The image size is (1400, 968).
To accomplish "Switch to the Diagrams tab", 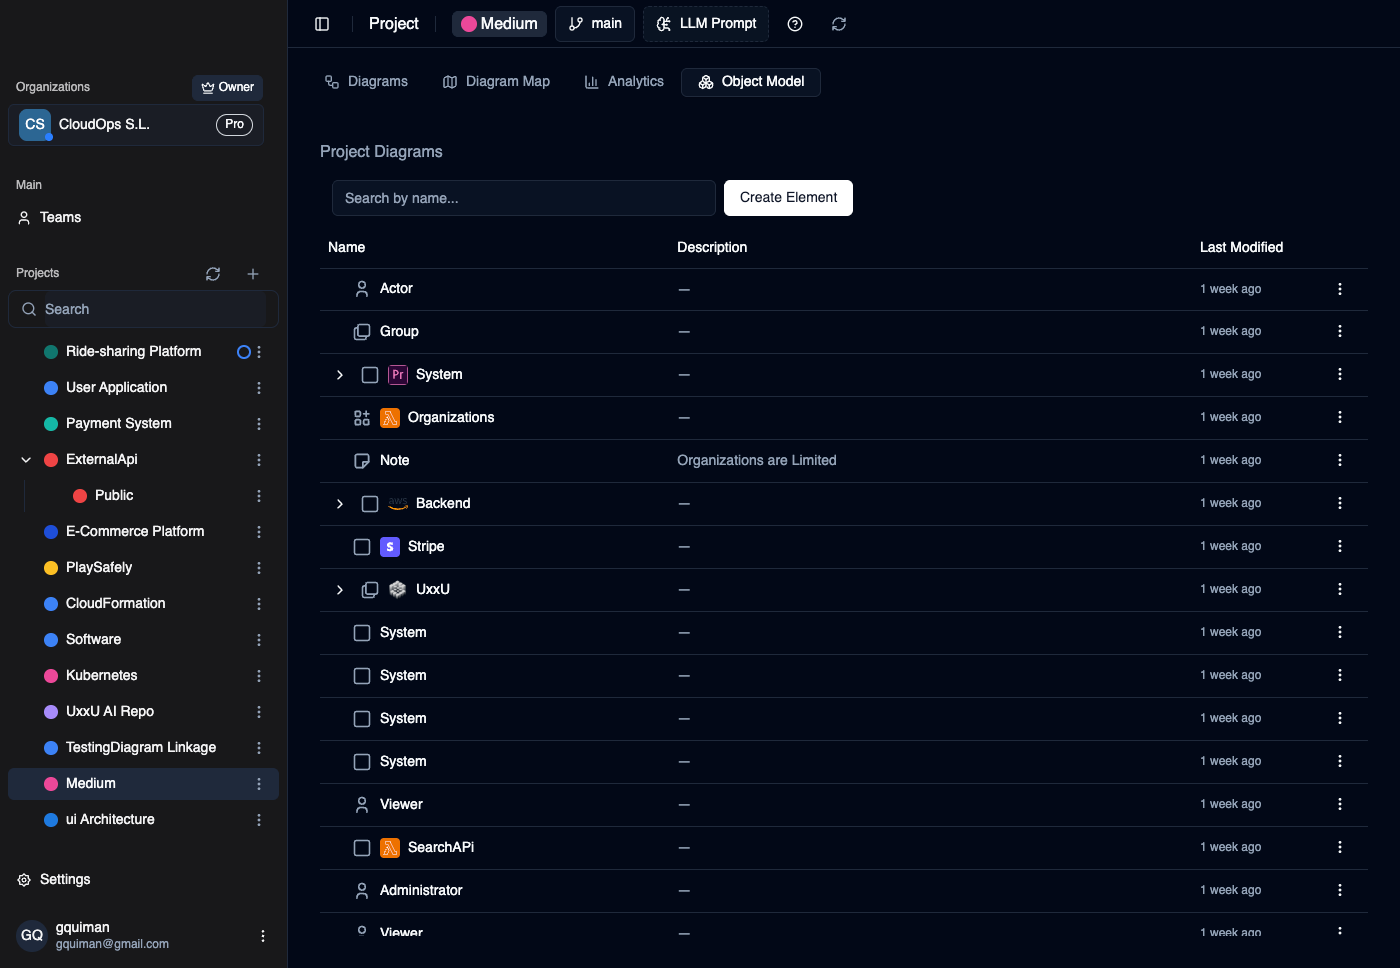I will (366, 82).
